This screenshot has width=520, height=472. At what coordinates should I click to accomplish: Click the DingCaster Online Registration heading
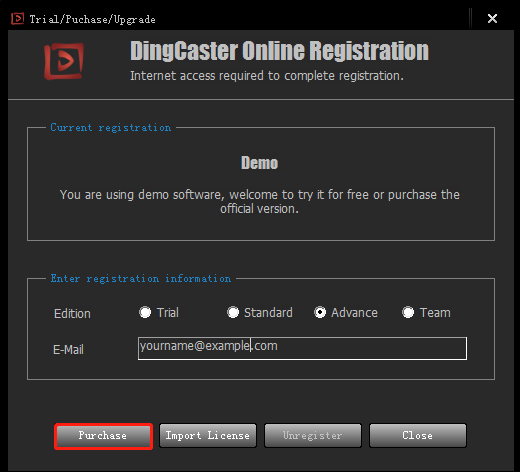point(279,51)
